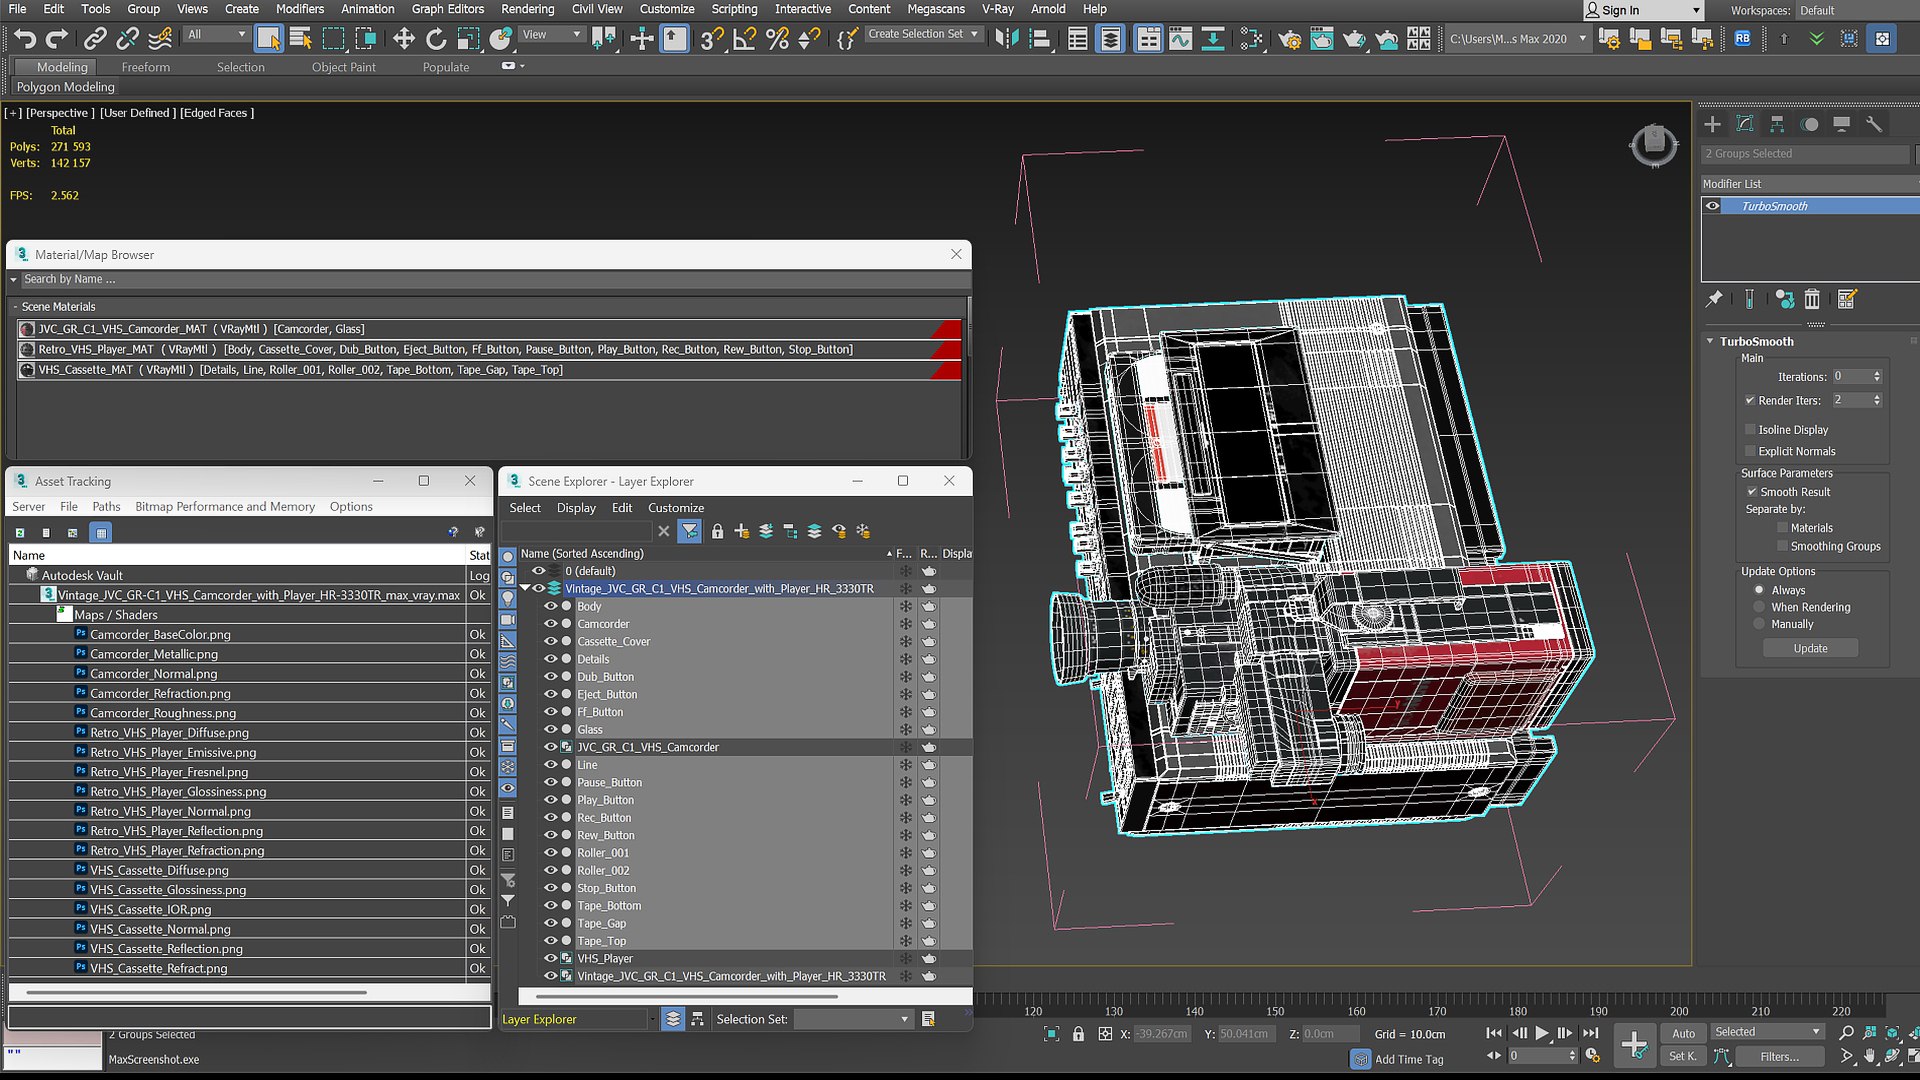Screen dimensions: 1920x1080
Task: Click the Undo arrow in main toolbar
Action: (x=25, y=39)
